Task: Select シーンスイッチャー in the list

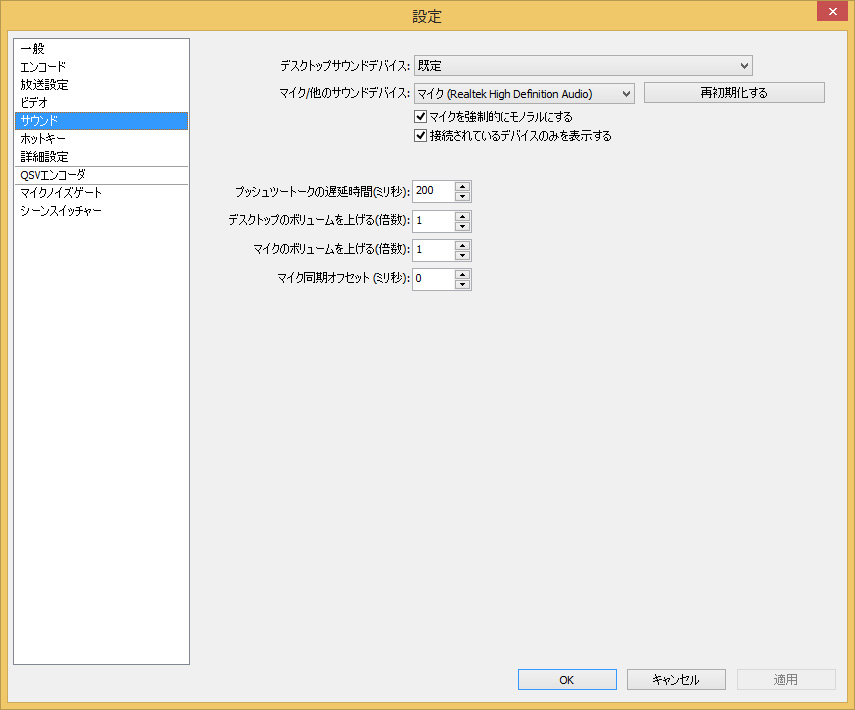Action: [x=101, y=211]
